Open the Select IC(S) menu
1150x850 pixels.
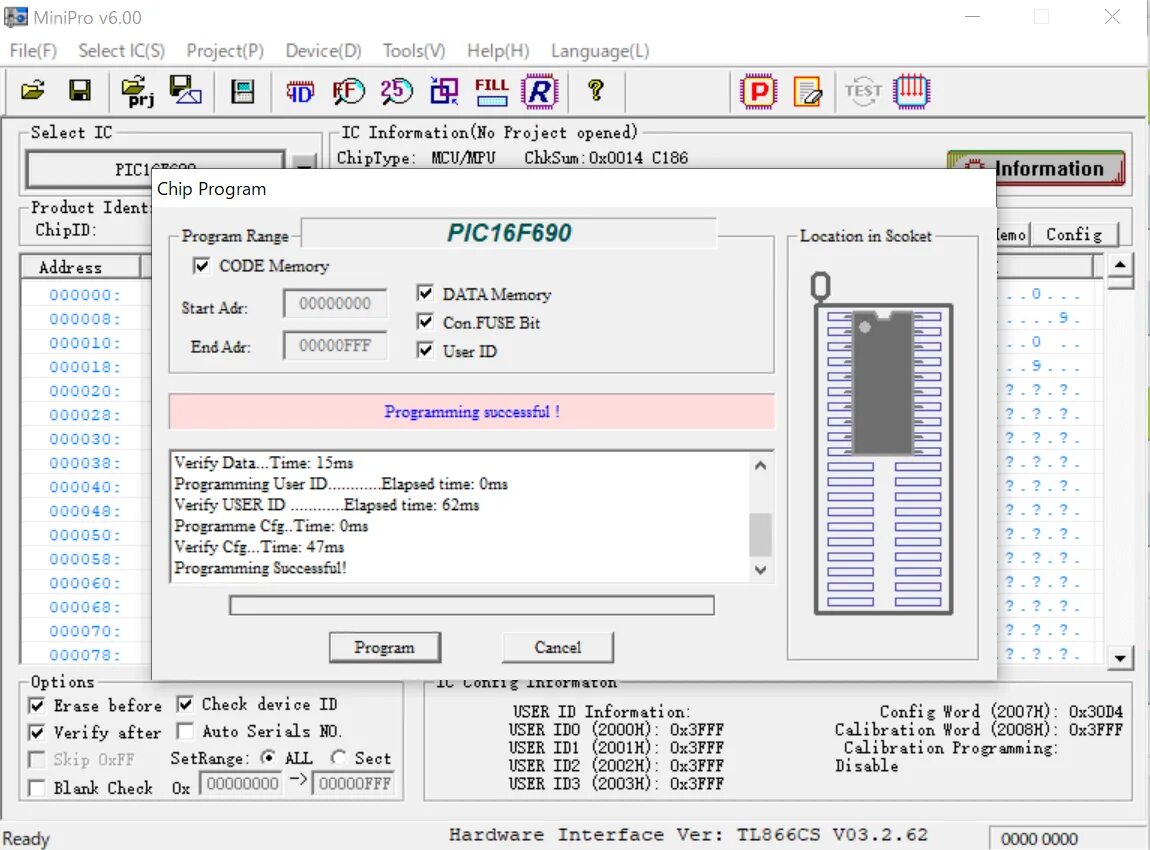pos(122,51)
